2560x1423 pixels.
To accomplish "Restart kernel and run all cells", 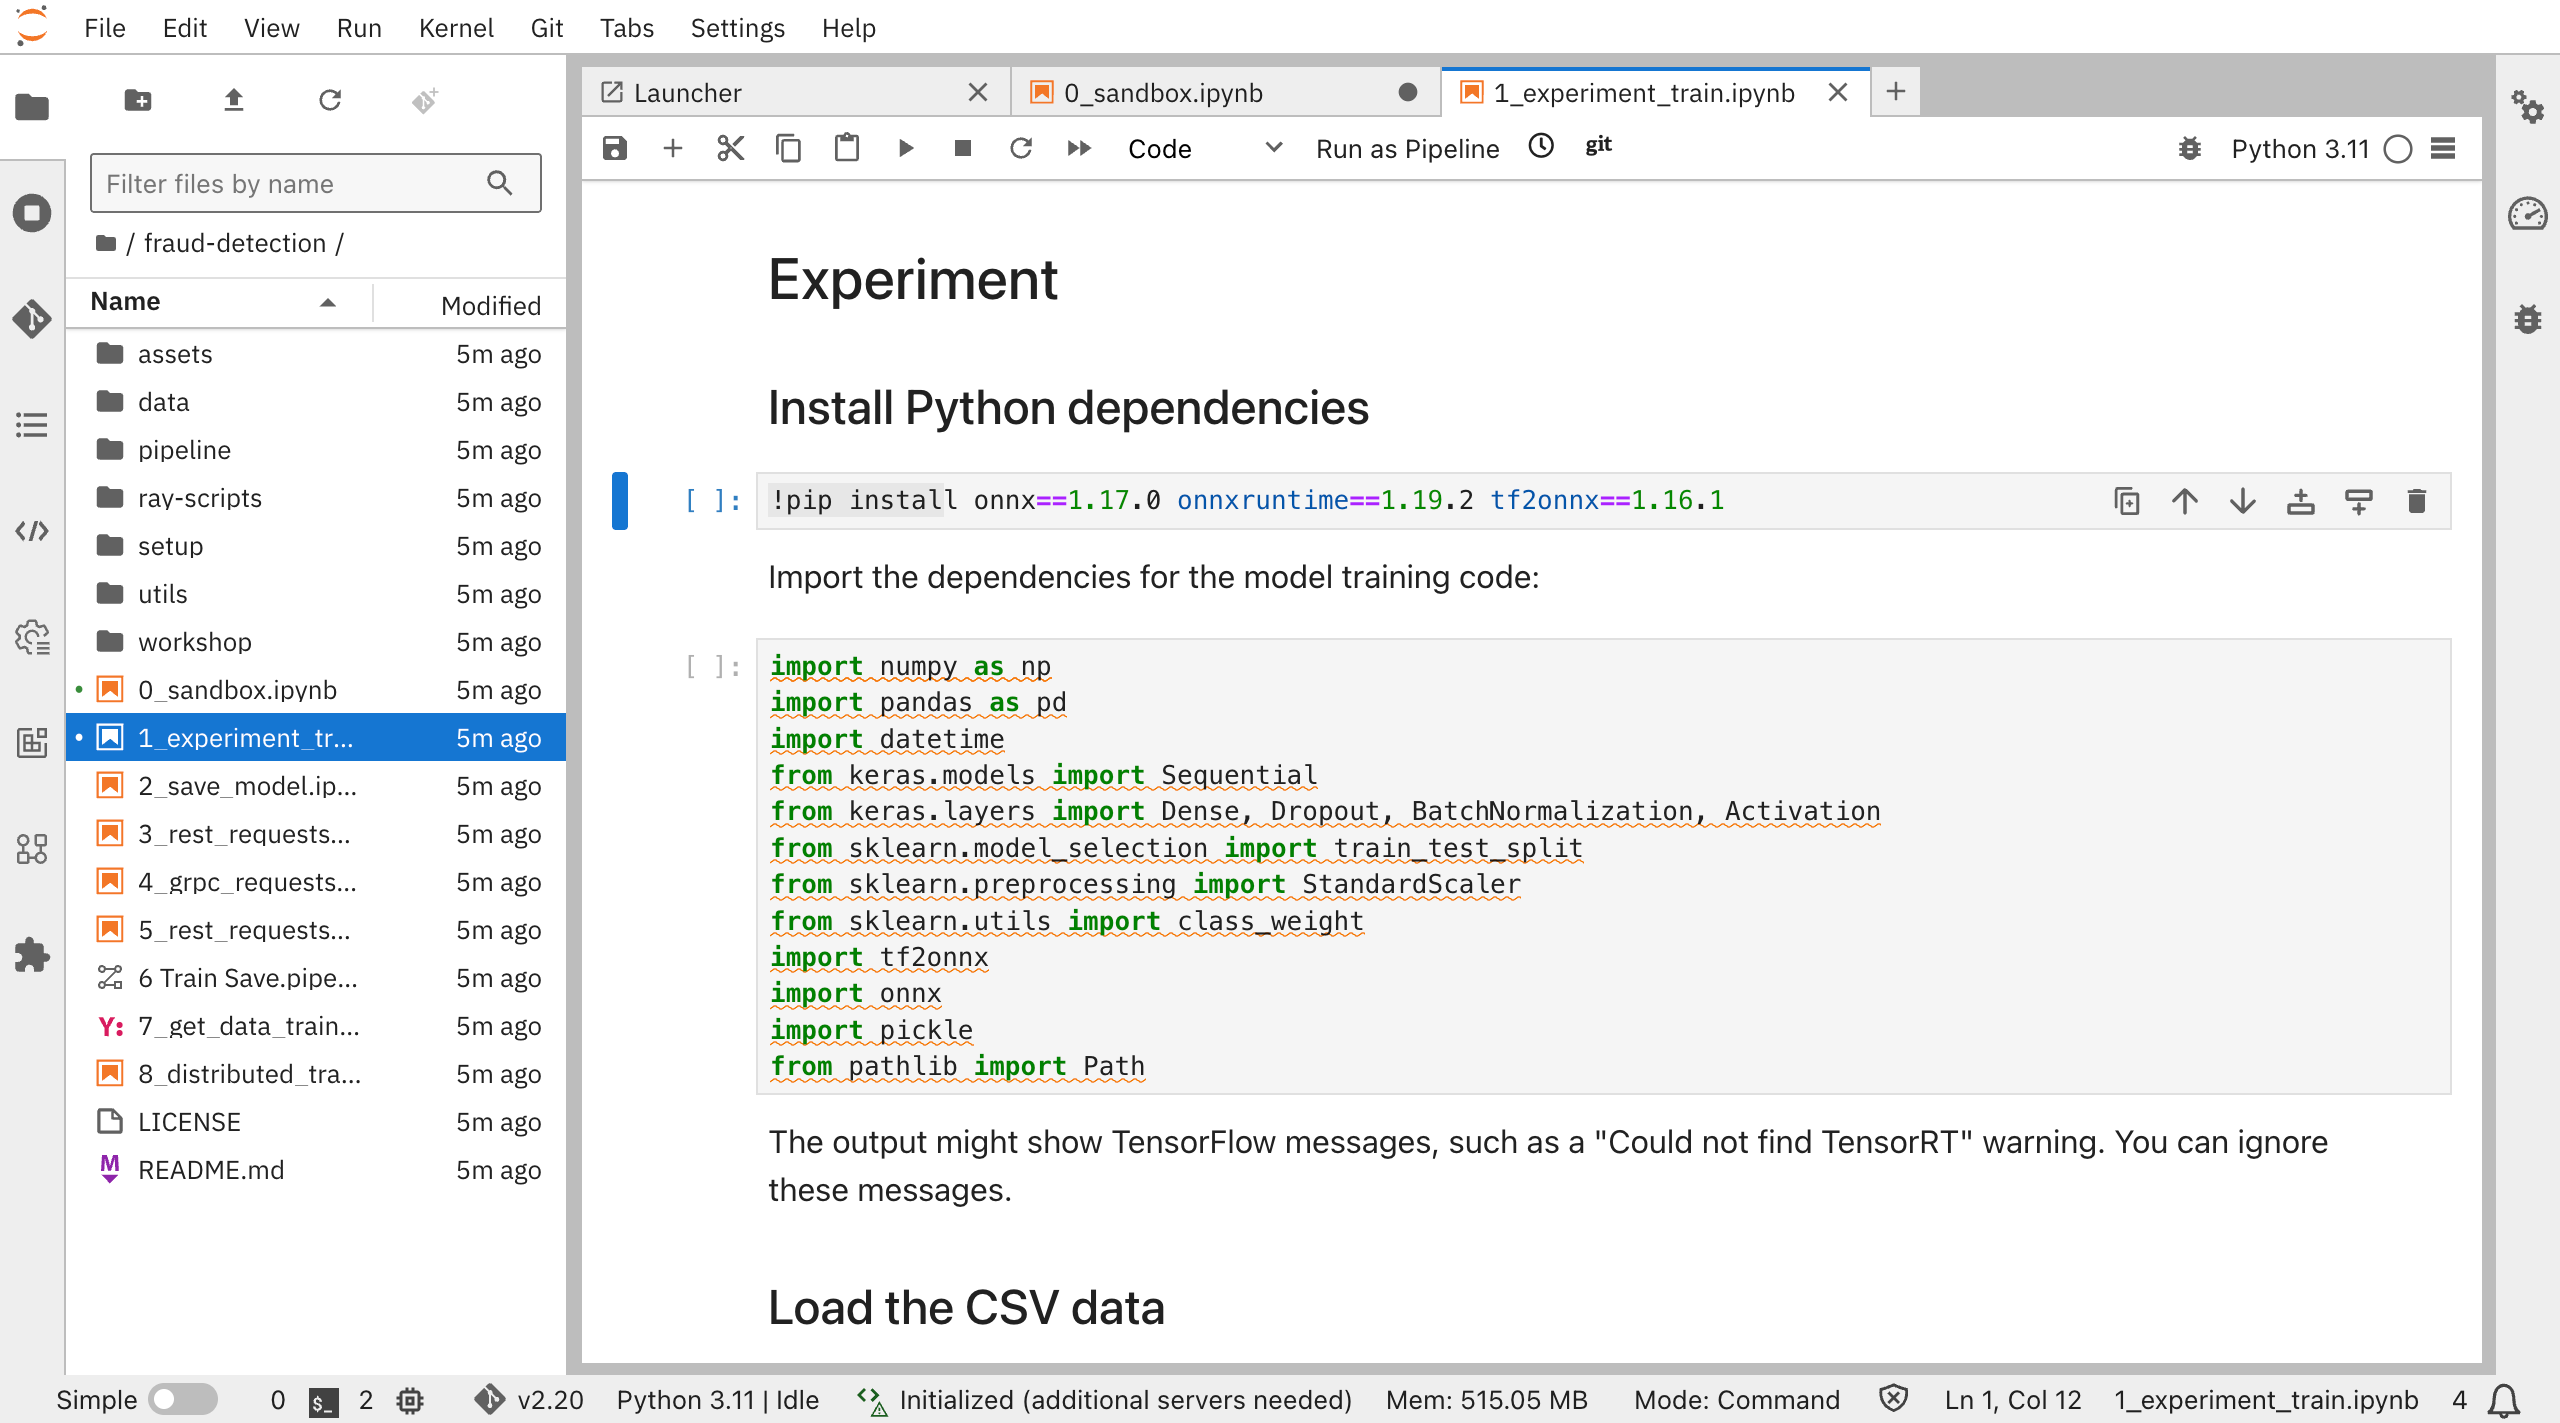I will click(1078, 149).
